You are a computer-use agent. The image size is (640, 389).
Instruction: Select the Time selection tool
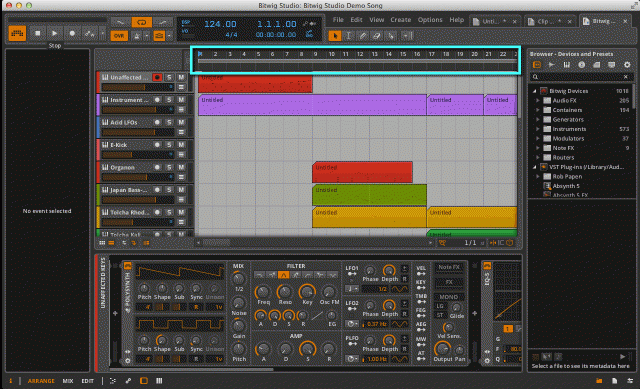pyautogui.click(x=349, y=36)
